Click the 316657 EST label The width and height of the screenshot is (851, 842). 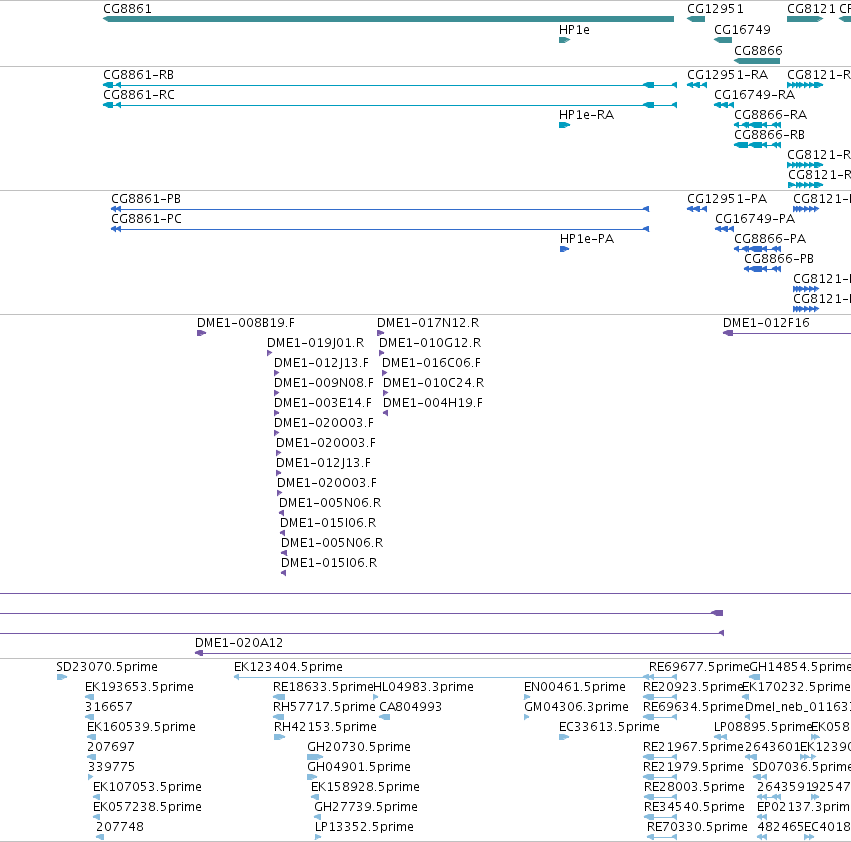pyautogui.click(x=109, y=707)
